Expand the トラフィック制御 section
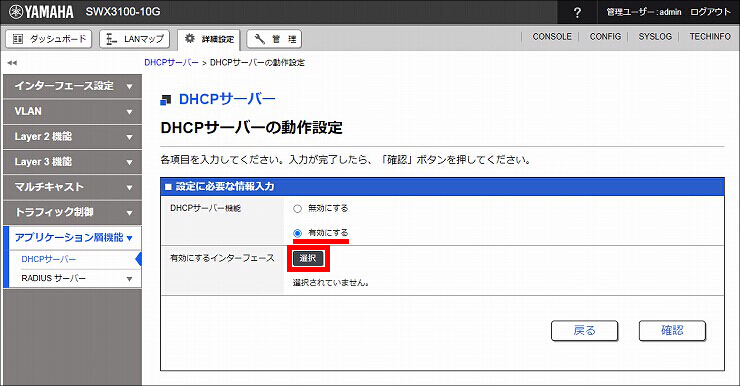Image resolution: width=740 pixels, height=386 pixels. click(x=72, y=212)
